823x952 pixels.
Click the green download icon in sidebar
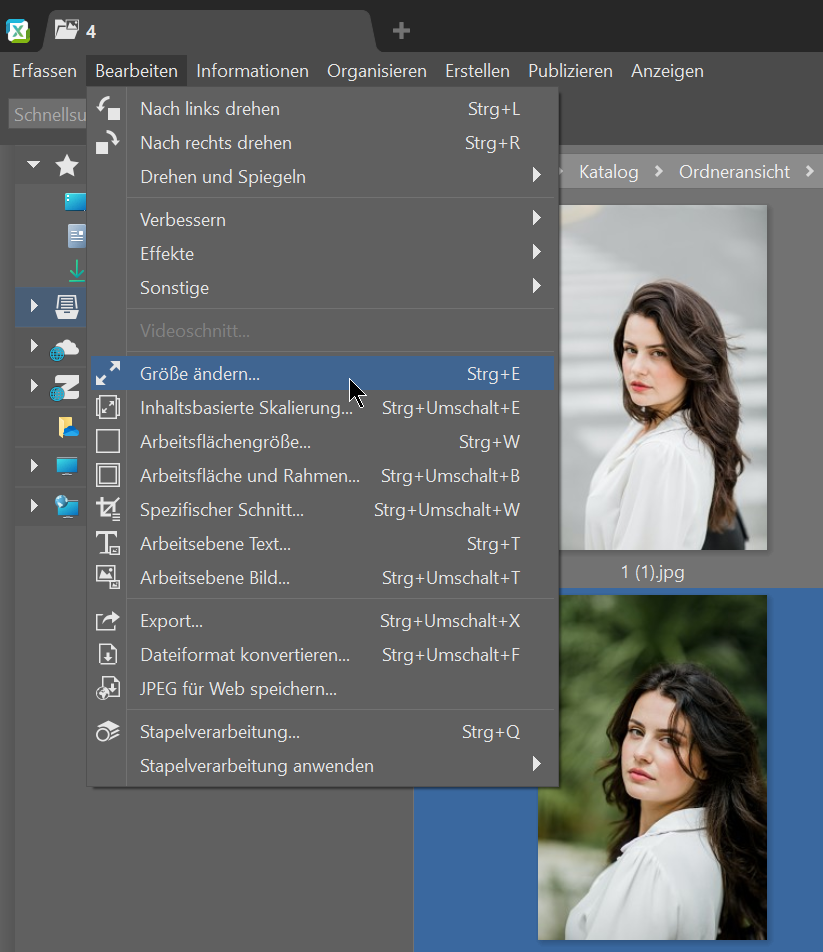(76, 270)
